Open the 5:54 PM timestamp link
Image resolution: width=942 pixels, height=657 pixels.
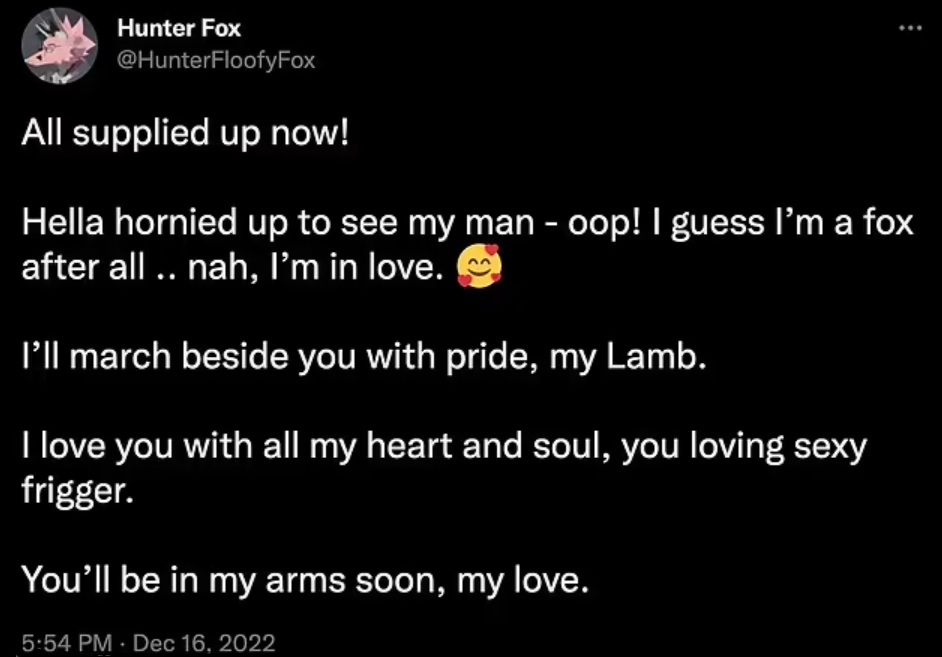62,642
